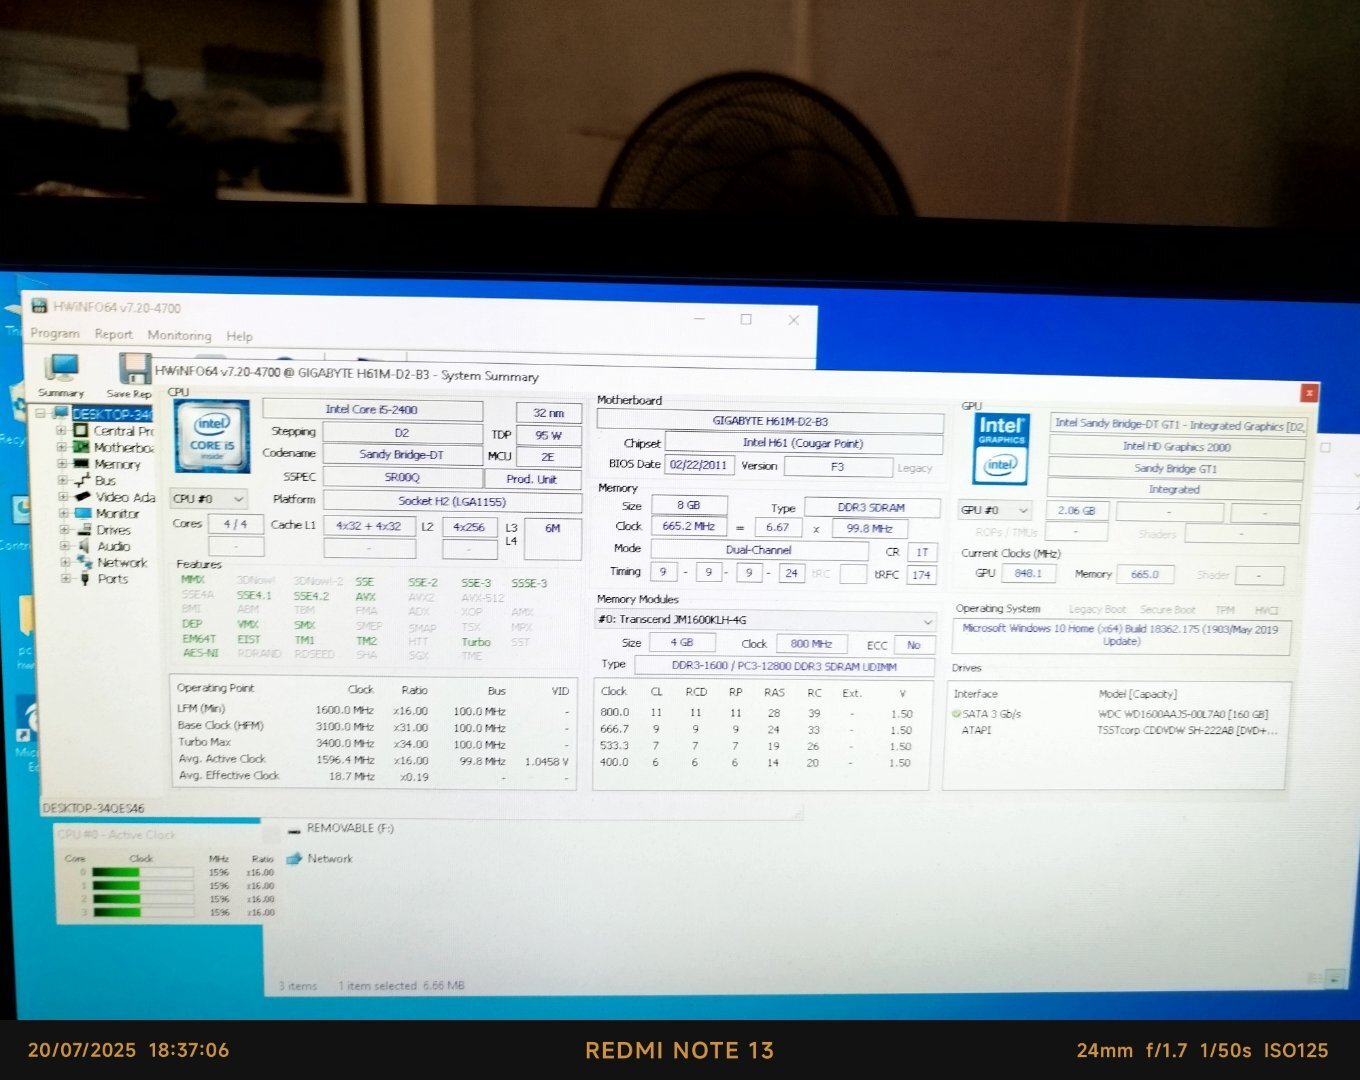
Task: Click the Intel Graphics GPU logo
Action: click(1001, 448)
